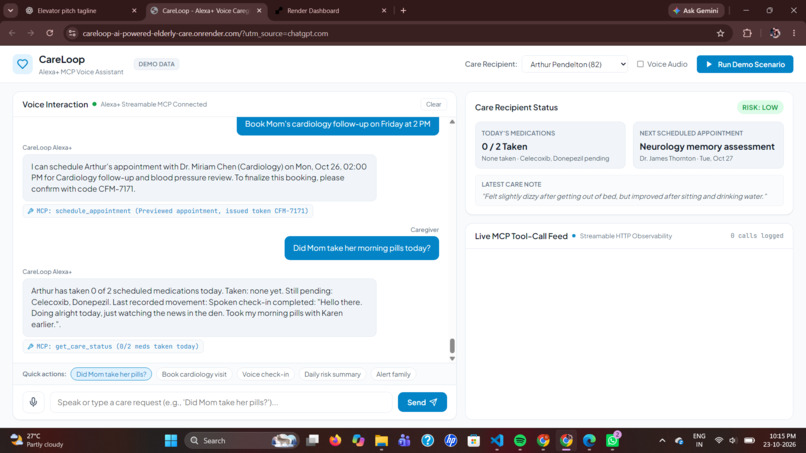The width and height of the screenshot is (806, 453).
Task: View site information icon in address bar
Action: (x=72, y=33)
